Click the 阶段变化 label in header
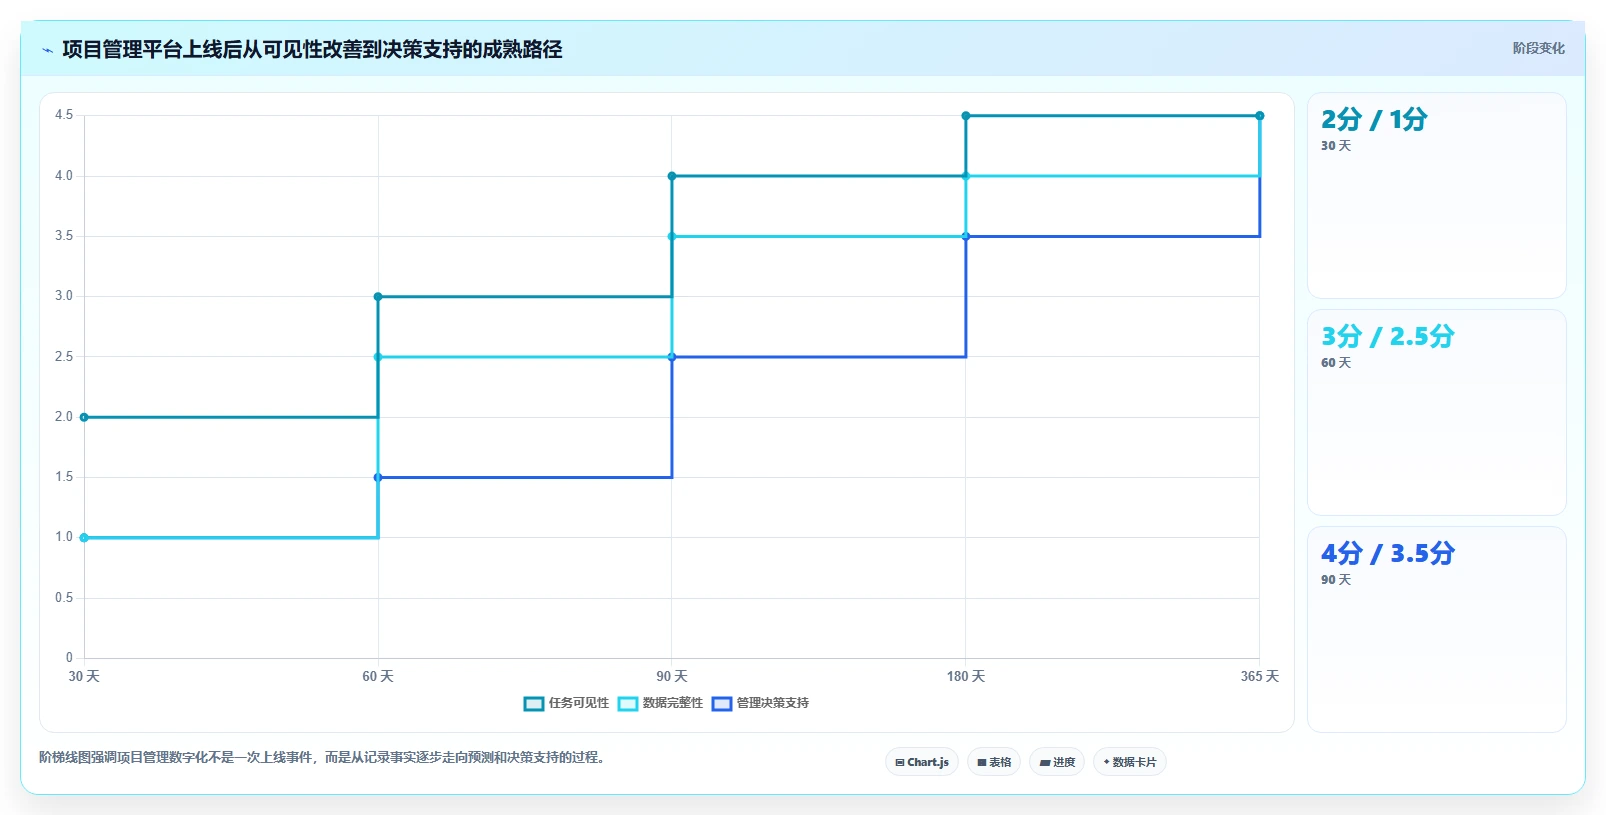The height and width of the screenshot is (815, 1606). [1538, 48]
